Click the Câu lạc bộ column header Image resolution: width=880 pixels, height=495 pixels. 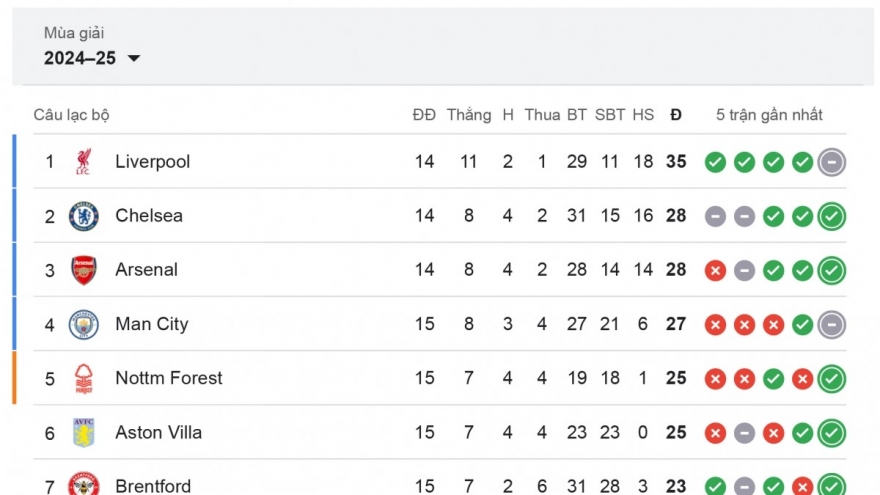point(71,115)
